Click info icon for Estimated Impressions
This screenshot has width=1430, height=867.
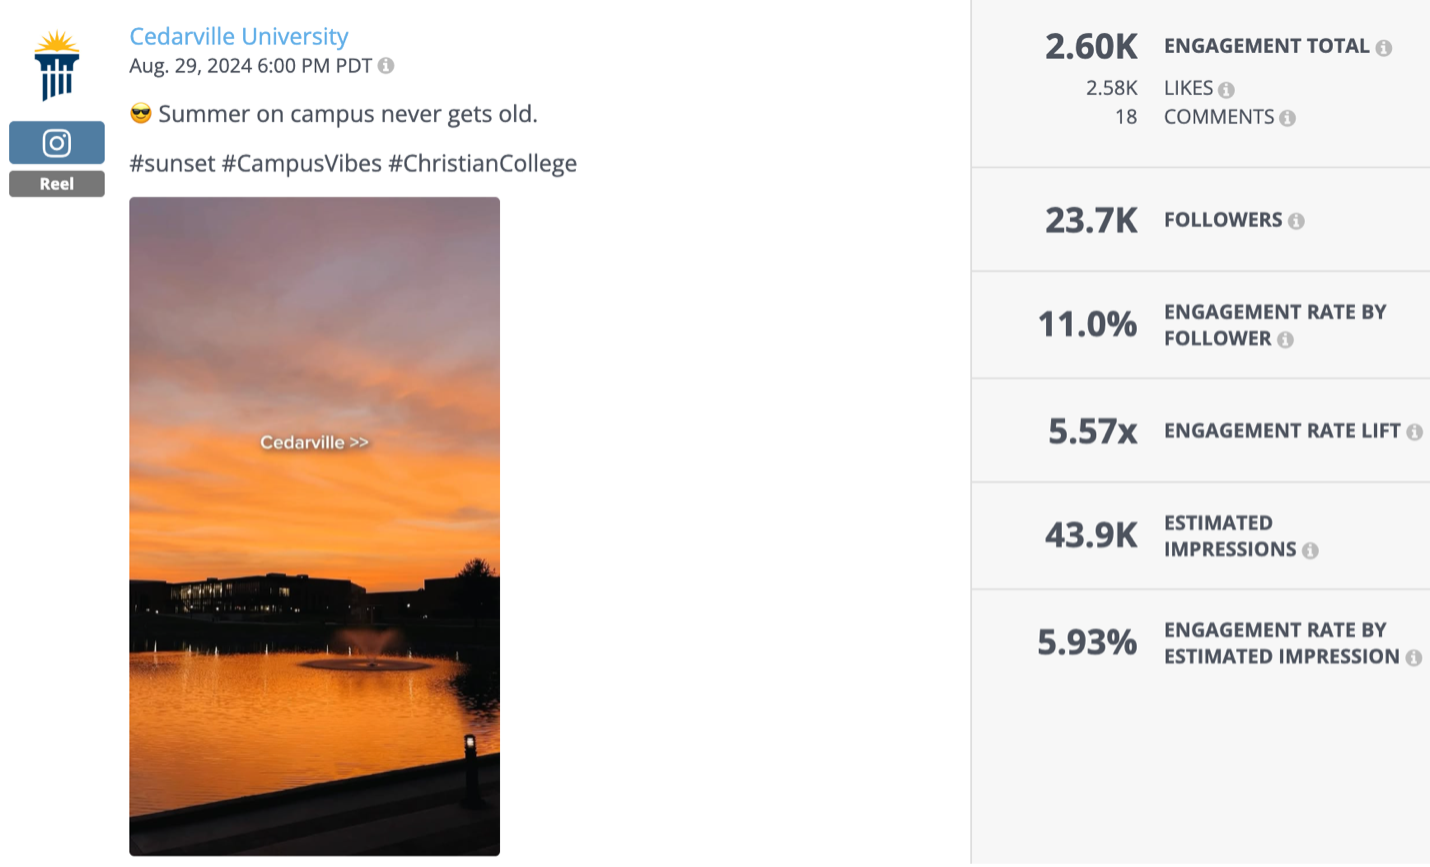(x=1310, y=550)
